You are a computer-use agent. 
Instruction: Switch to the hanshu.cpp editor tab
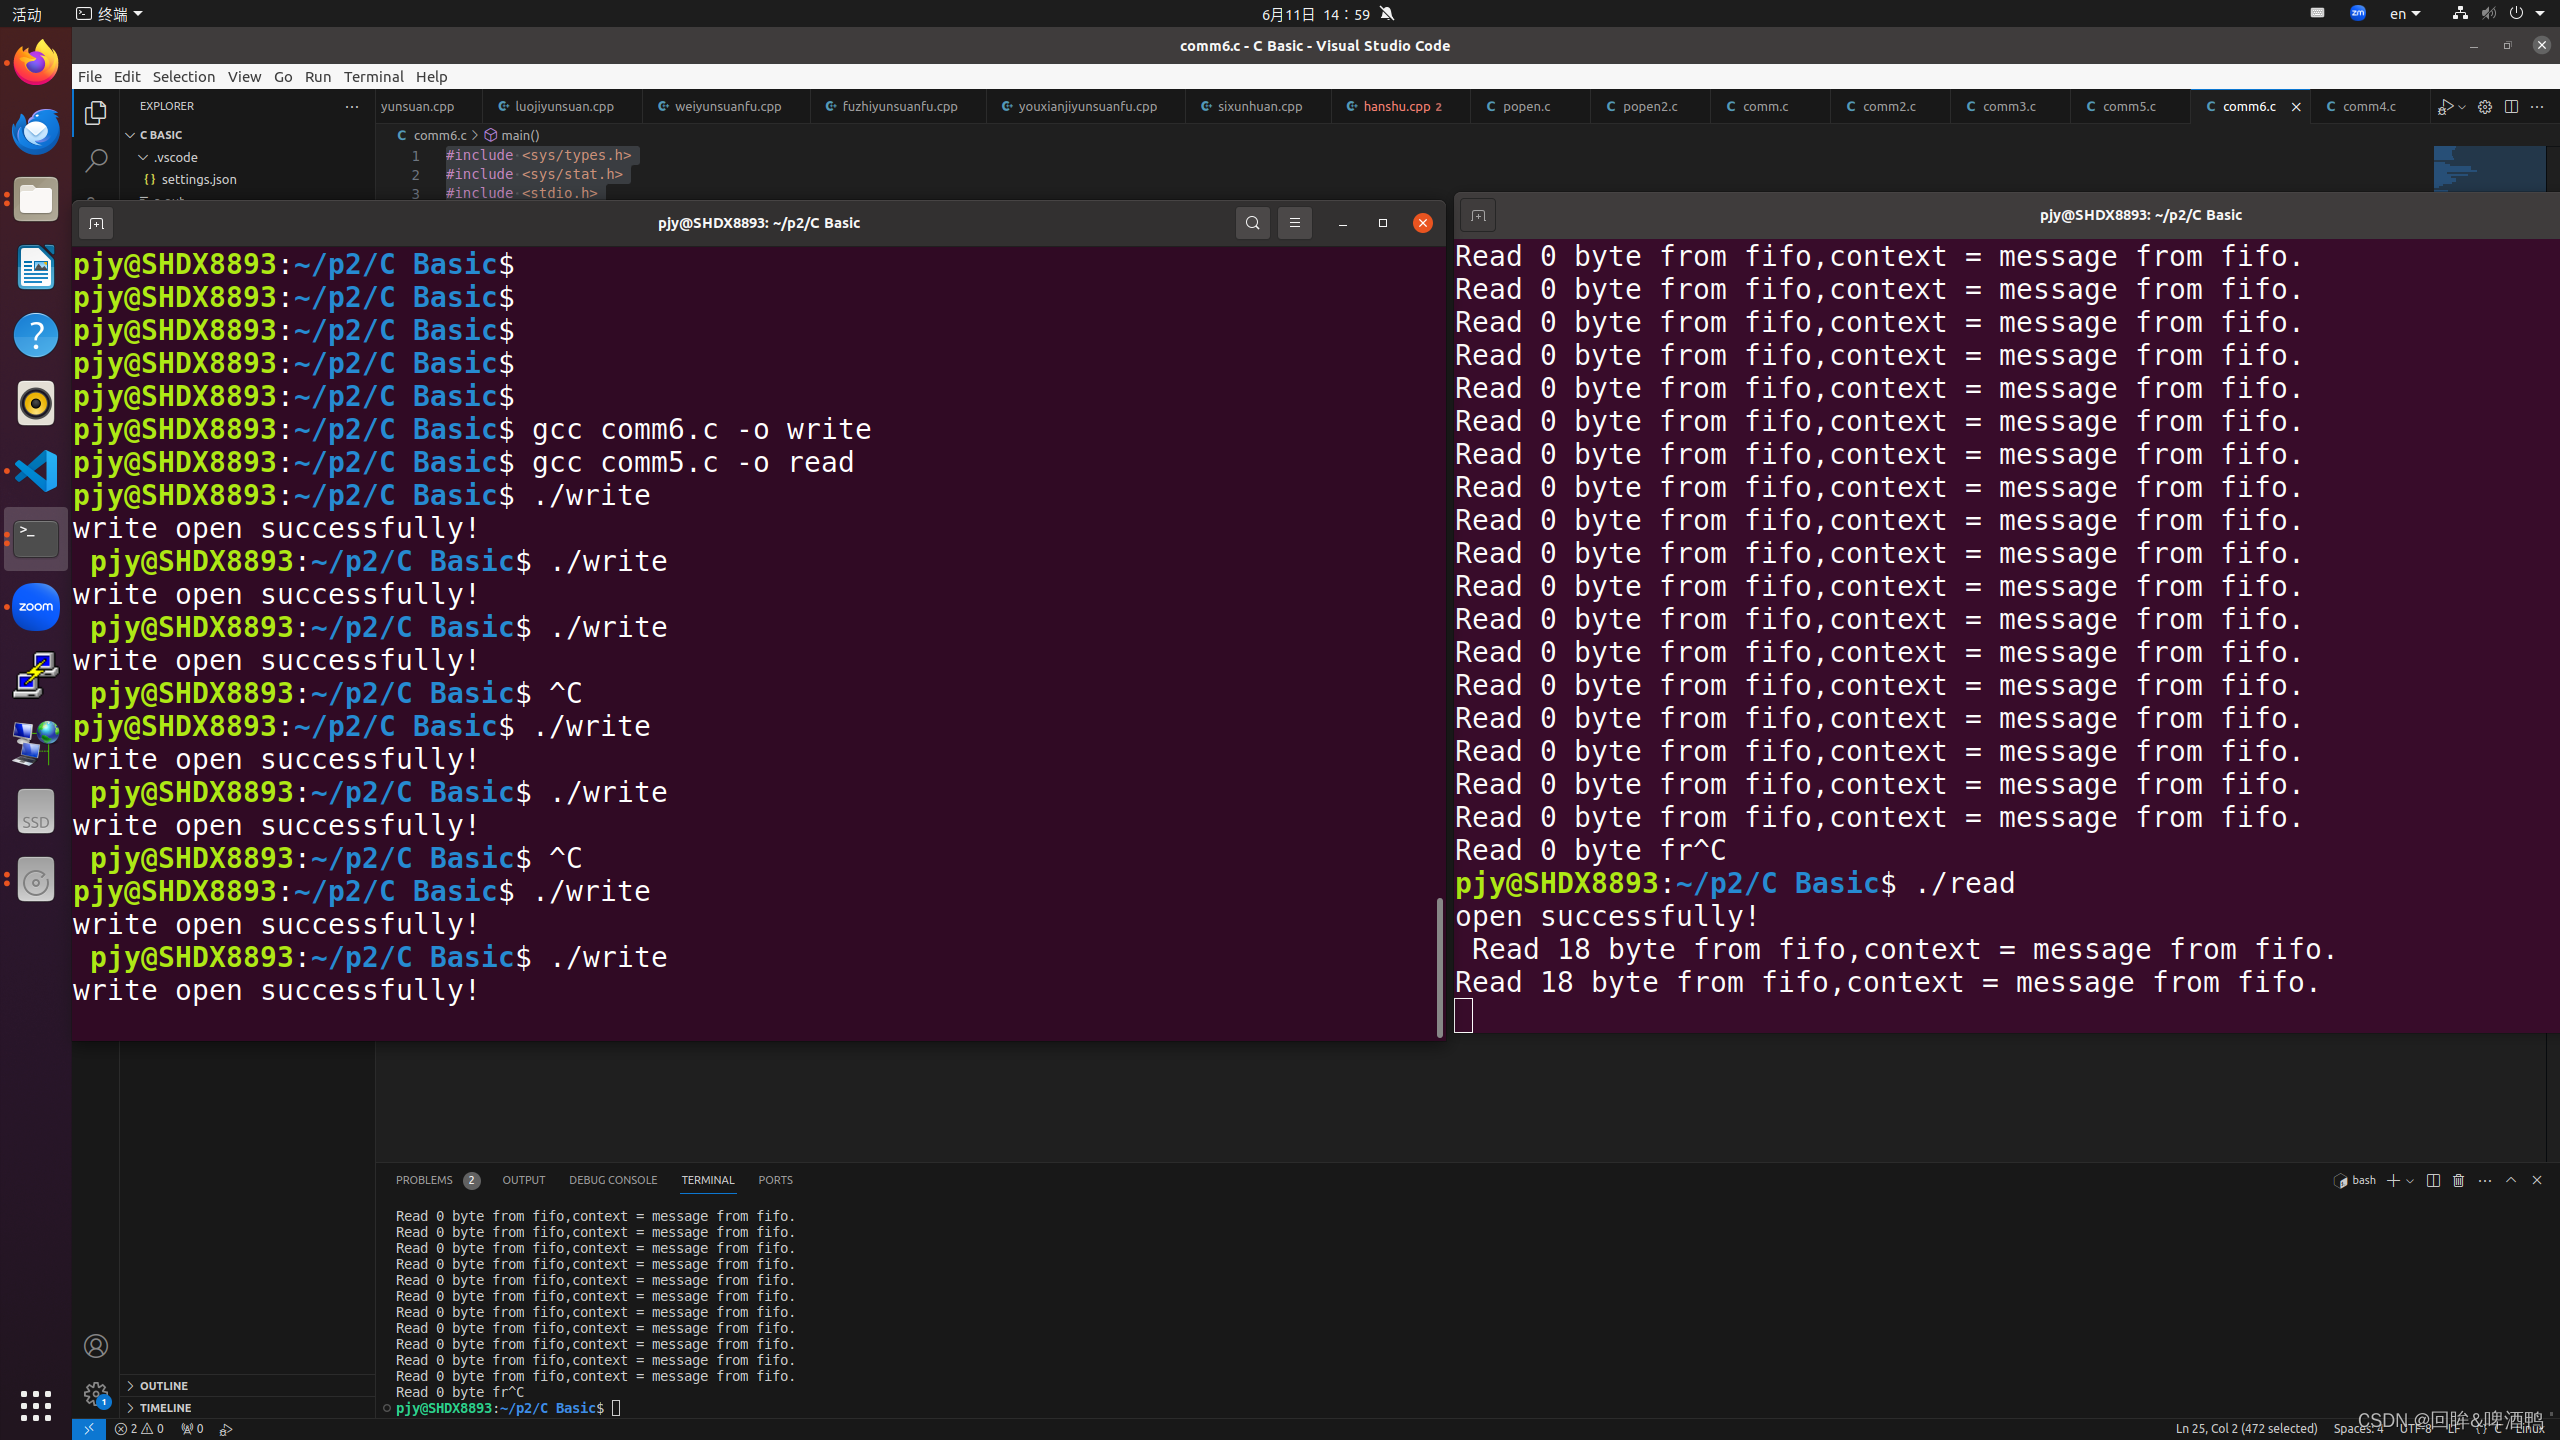1400,106
